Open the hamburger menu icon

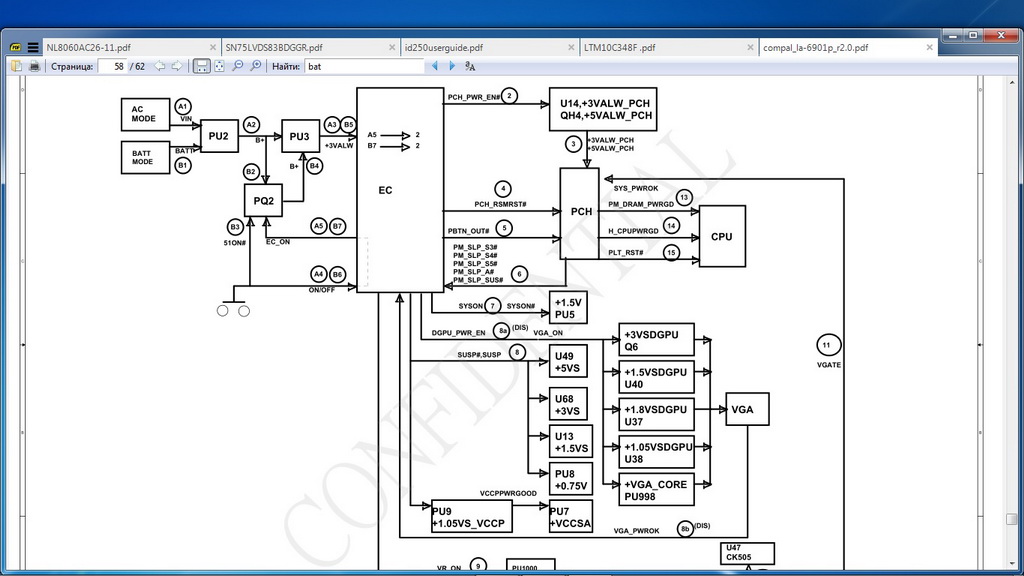[33, 47]
